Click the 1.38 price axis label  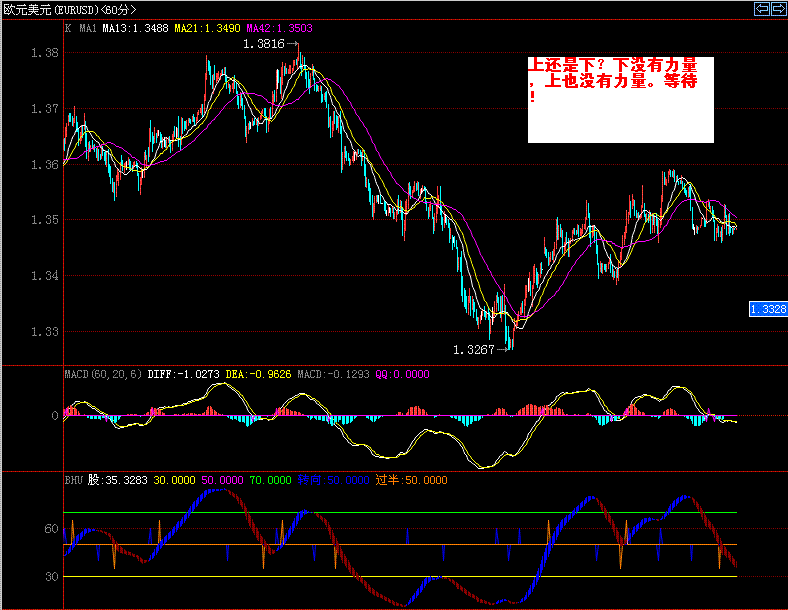[45, 53]
